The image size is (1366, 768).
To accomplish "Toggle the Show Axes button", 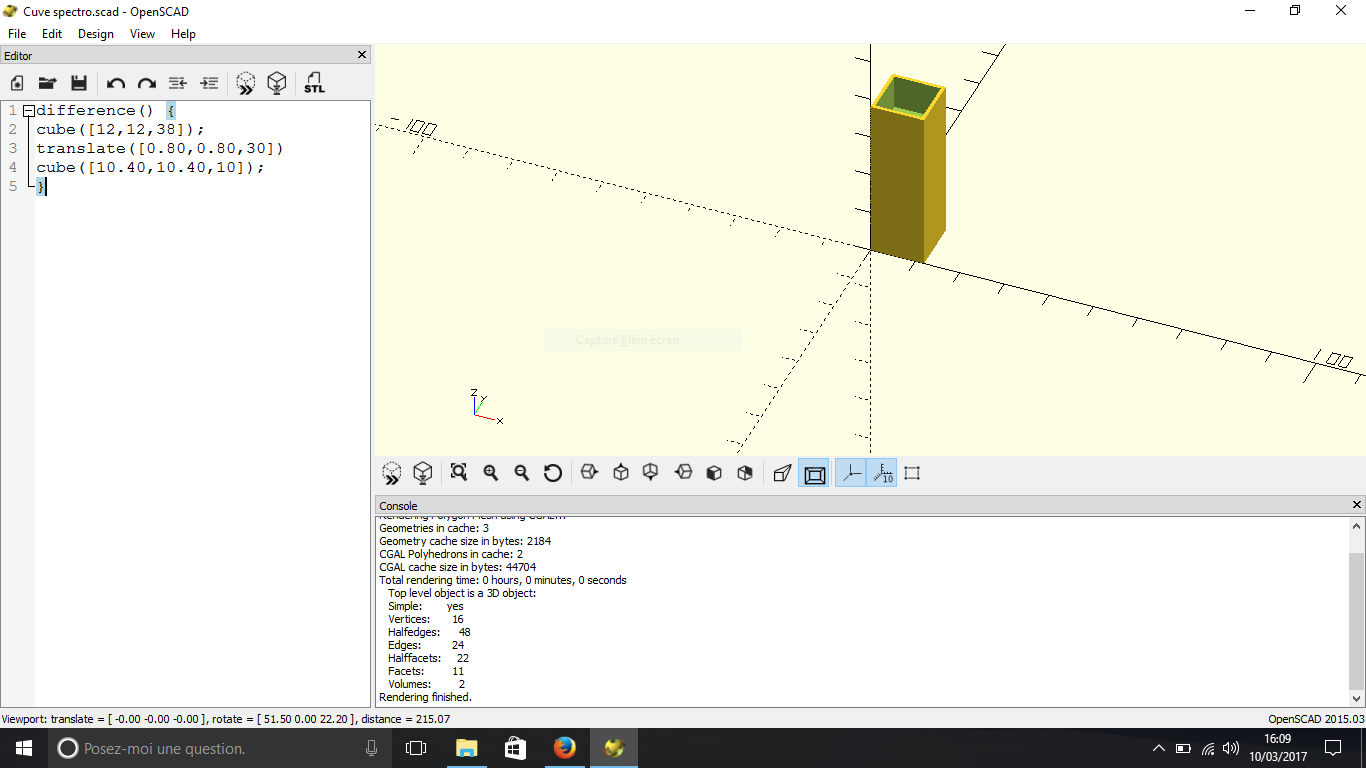I will click(850, 473).
